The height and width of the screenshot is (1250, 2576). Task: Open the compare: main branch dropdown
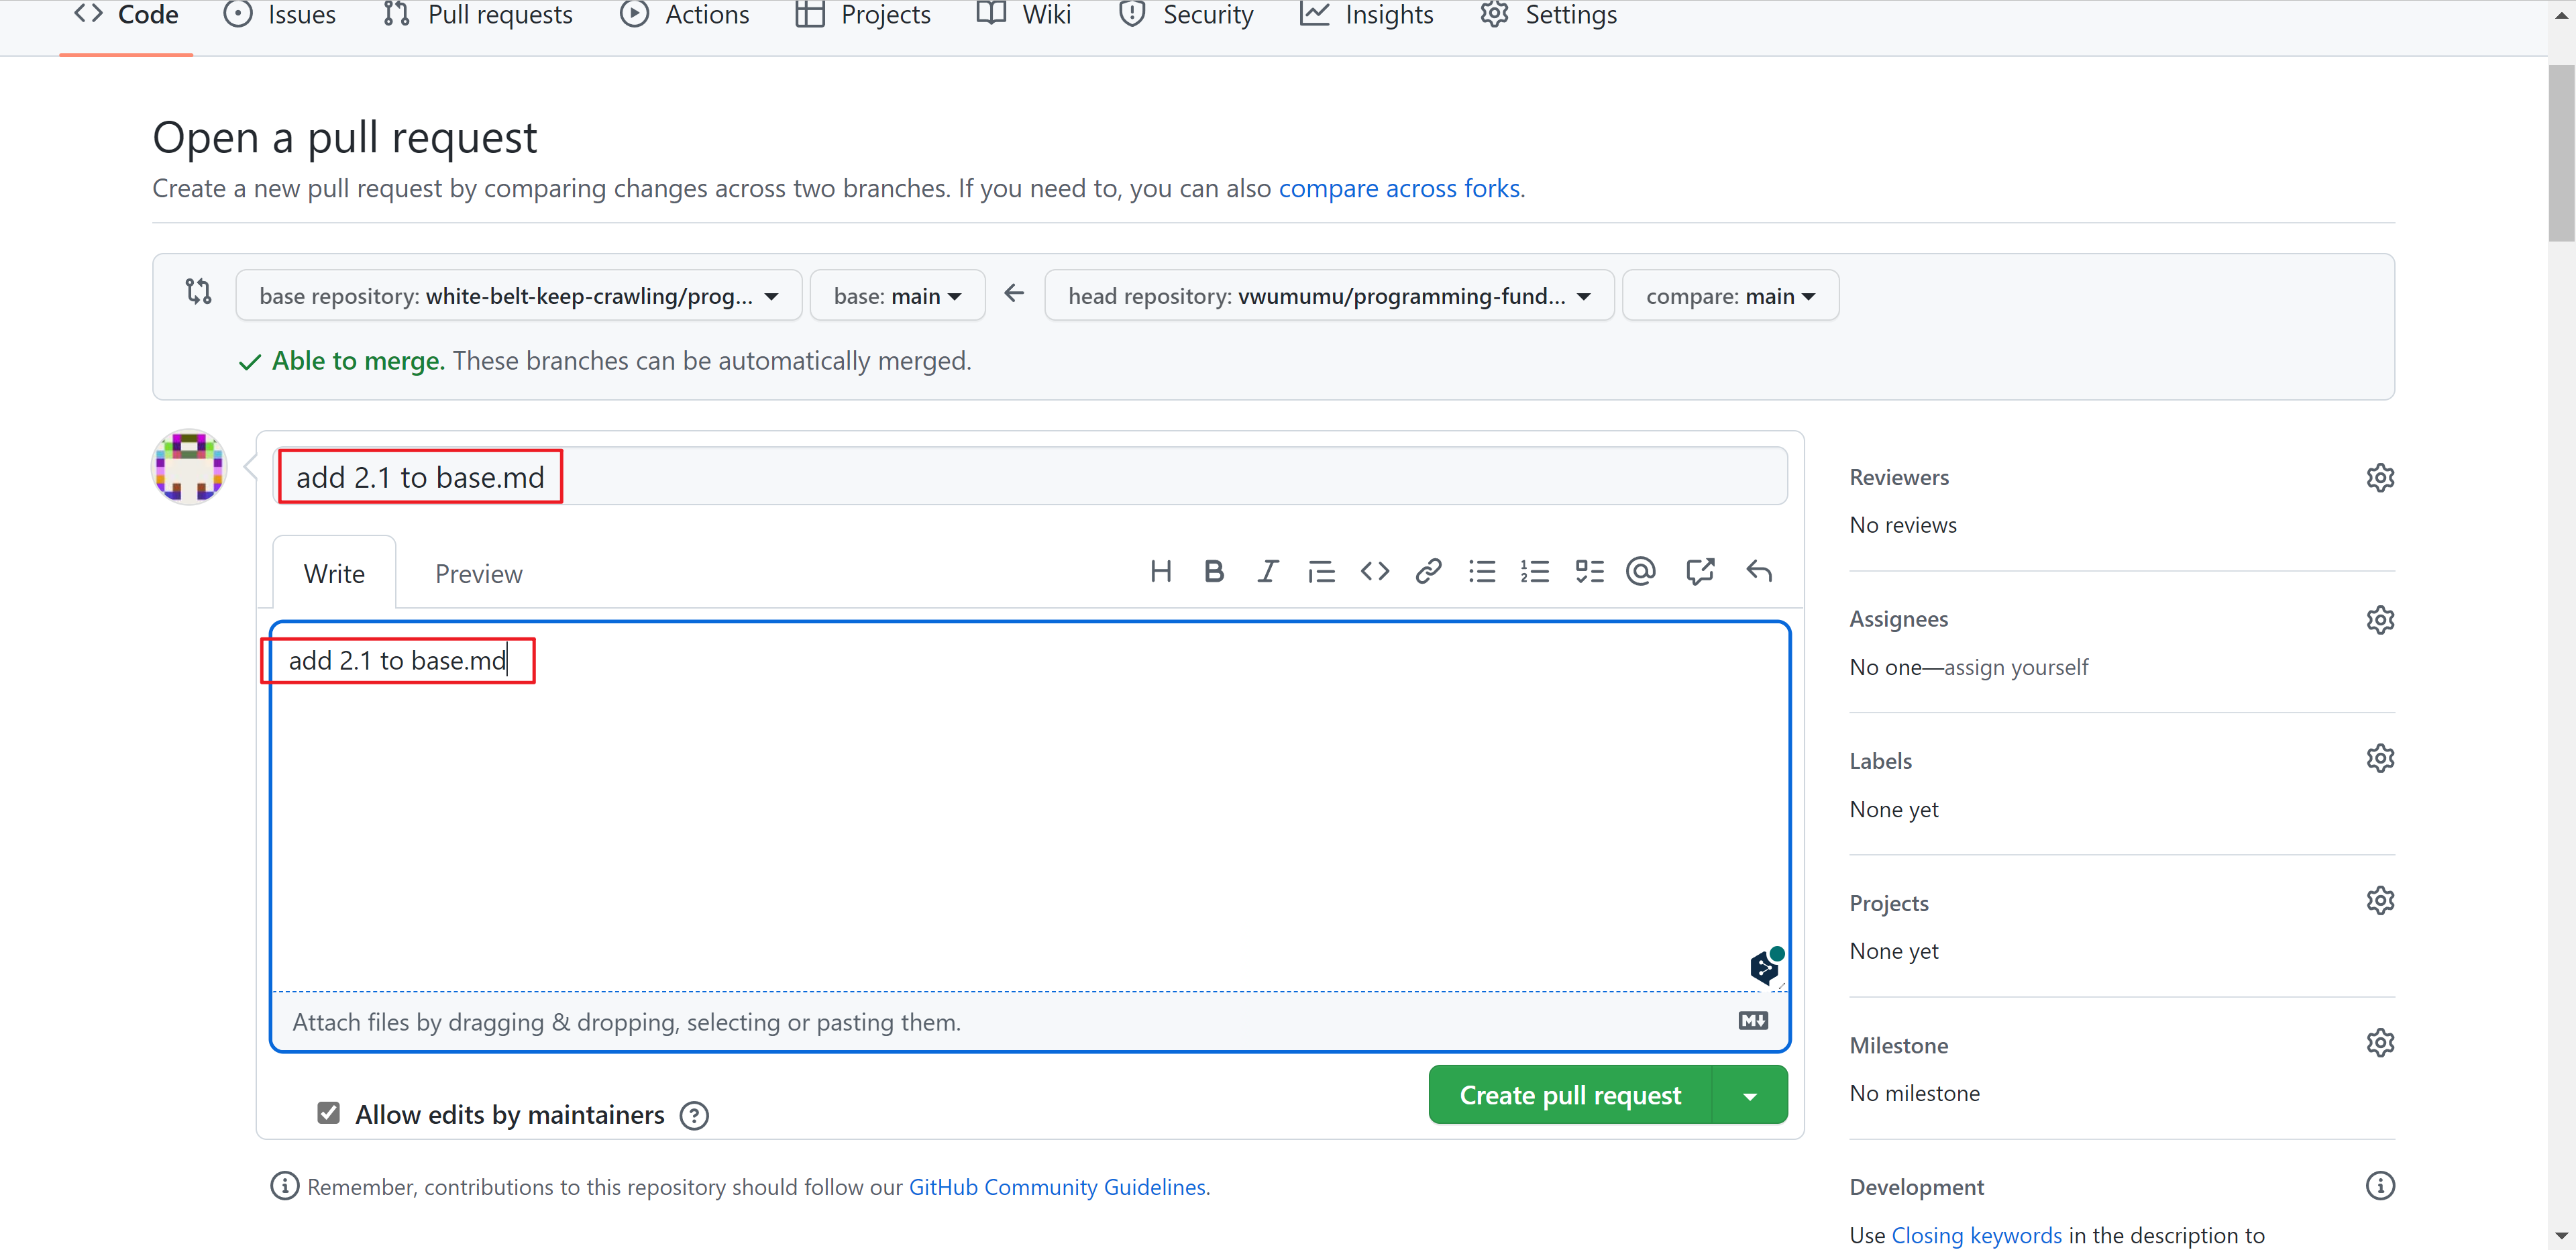(x=1729, y=296)
